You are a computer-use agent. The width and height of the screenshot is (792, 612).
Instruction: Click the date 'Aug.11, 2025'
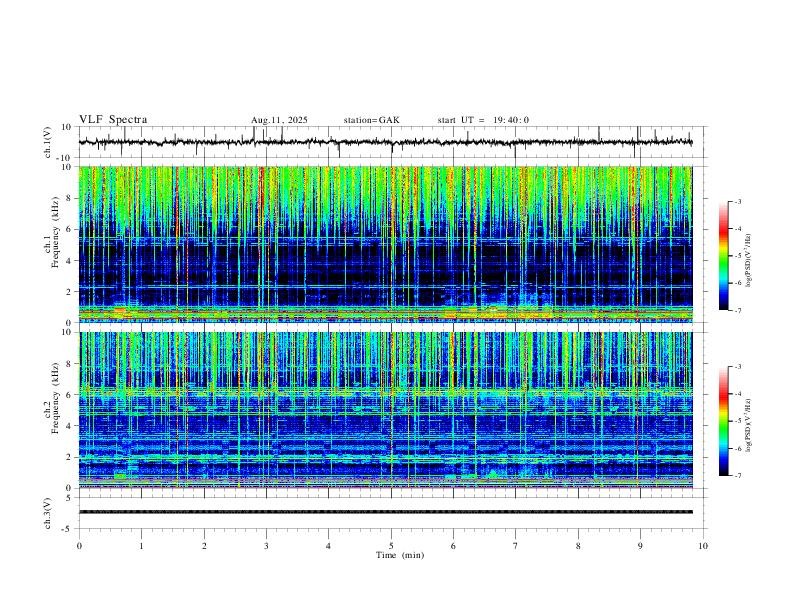point(279,120)
